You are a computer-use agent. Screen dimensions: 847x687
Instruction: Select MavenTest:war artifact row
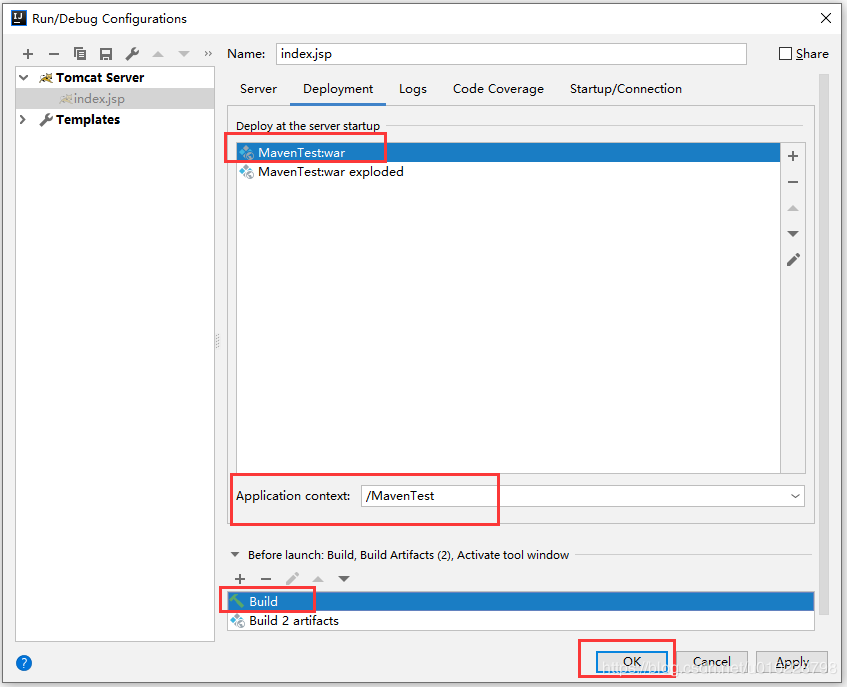click(x=508, y=152)
